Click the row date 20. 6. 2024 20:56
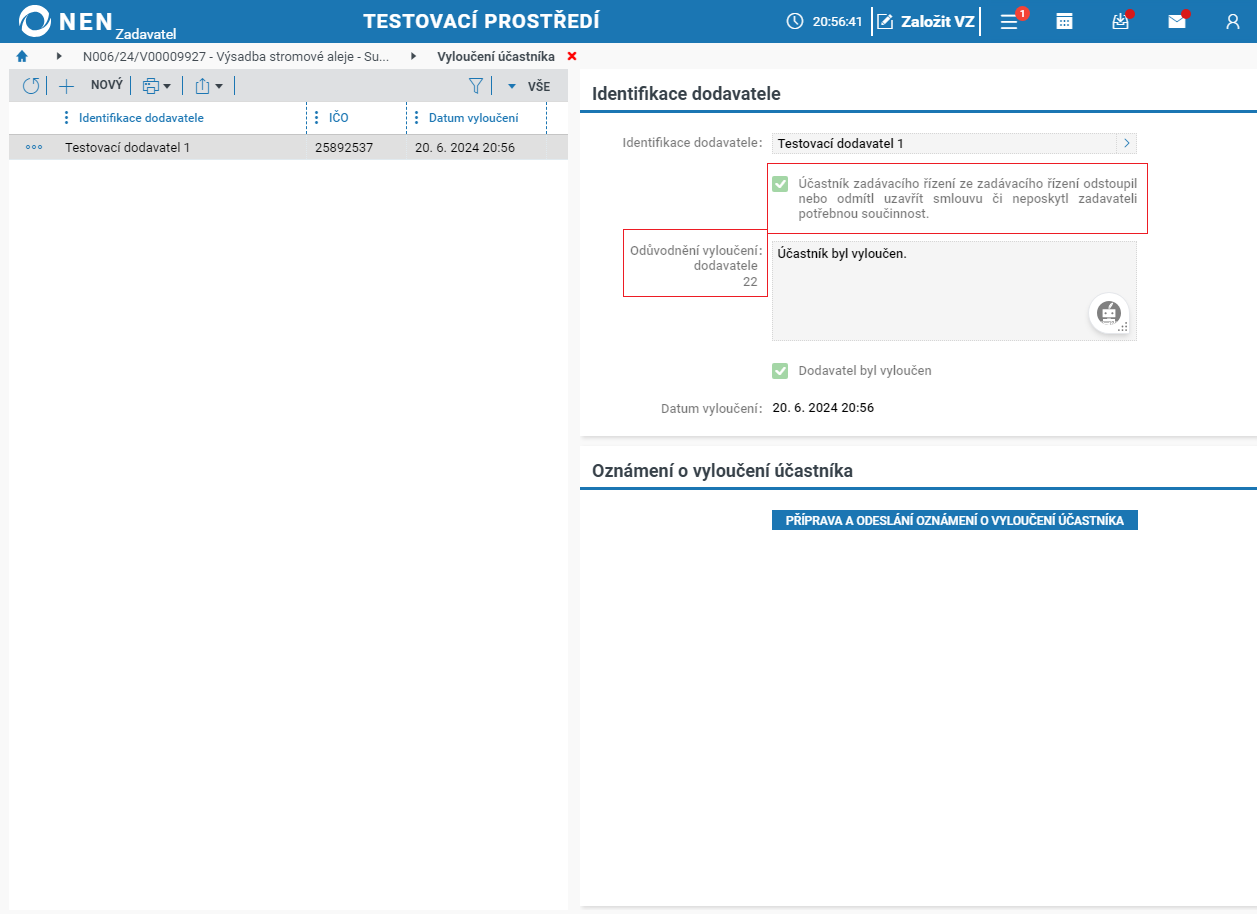This screenshot has width=1257, height=914. coord(465,147)
